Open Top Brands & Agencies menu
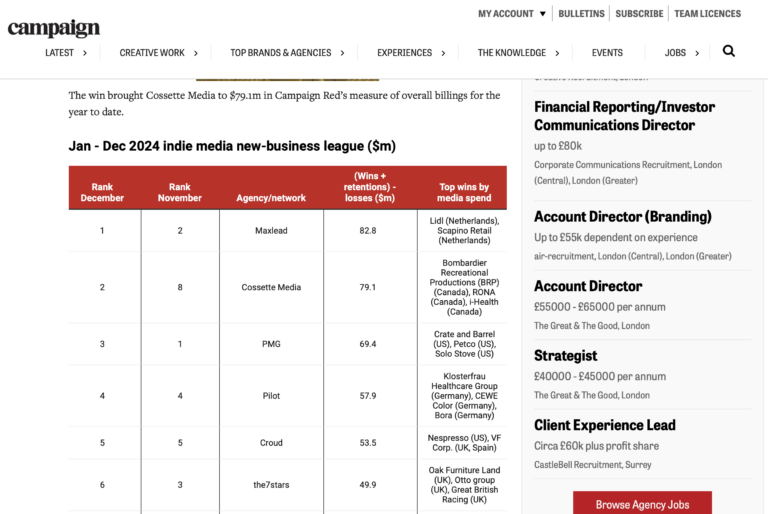Viewport: 768px width, 514px height. tap(281, 53)
